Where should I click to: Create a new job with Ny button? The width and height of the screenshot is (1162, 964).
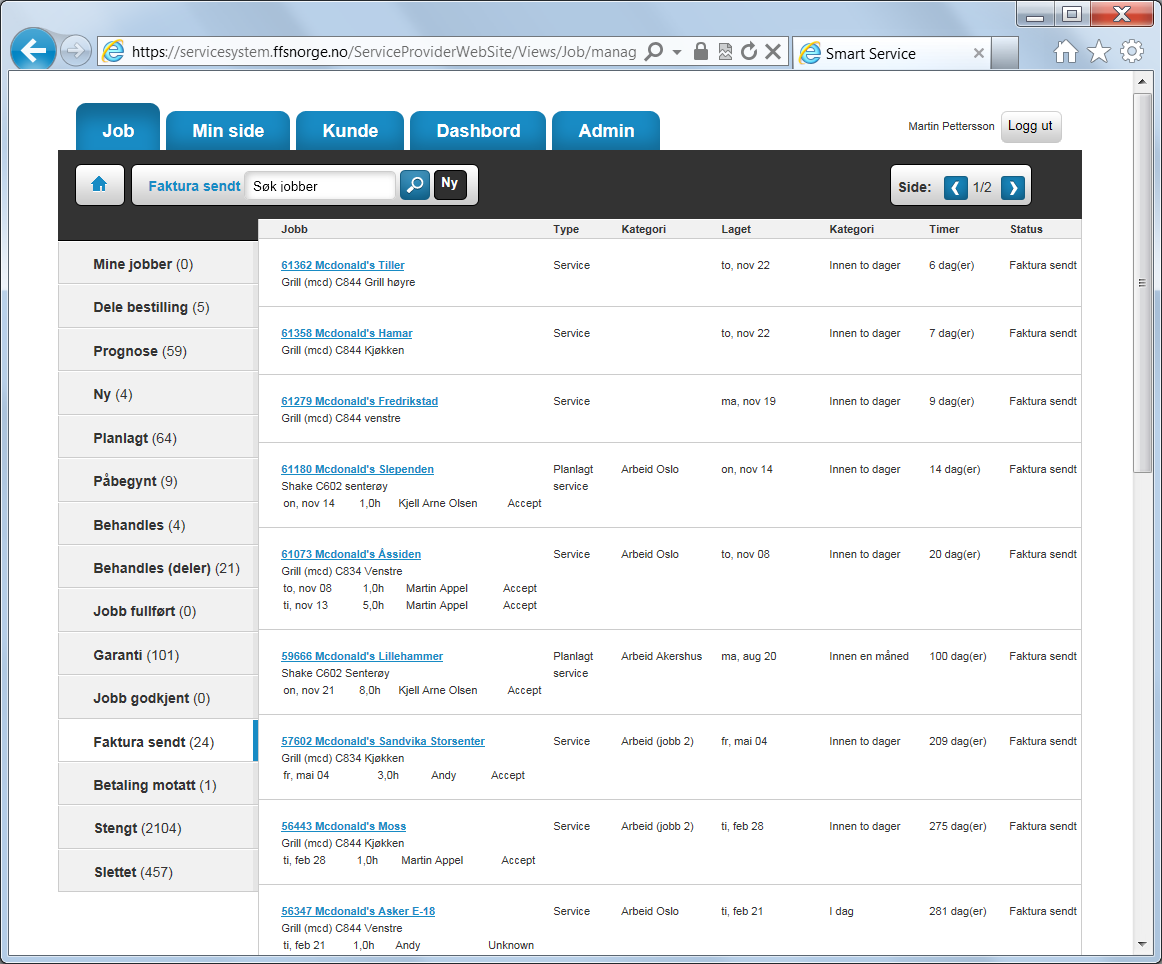[450, 185]
